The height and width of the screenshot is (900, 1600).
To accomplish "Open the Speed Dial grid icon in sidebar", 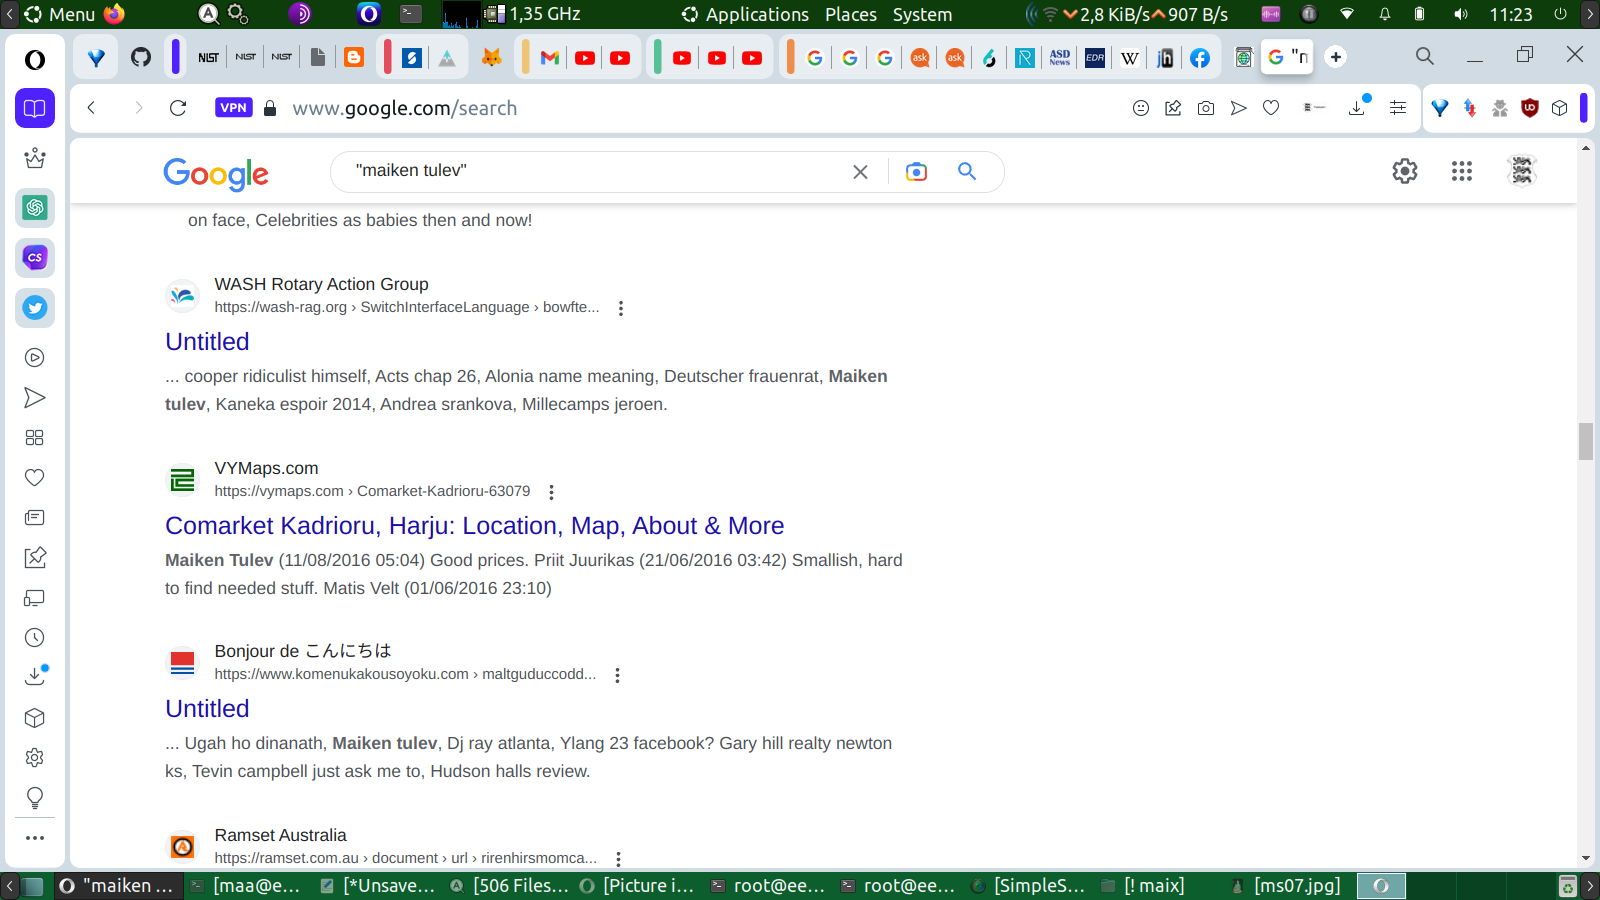I will tap(35, 438).
